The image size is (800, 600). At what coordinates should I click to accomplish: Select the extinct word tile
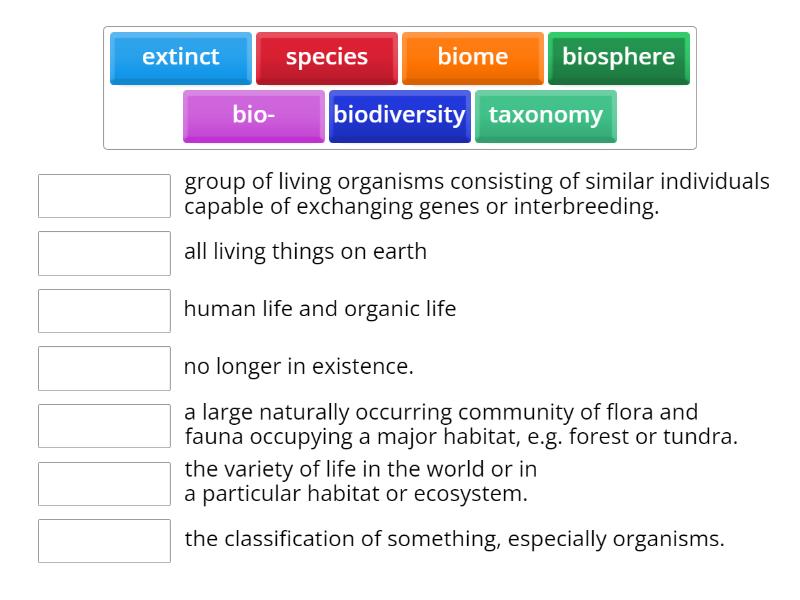point(180,58)
